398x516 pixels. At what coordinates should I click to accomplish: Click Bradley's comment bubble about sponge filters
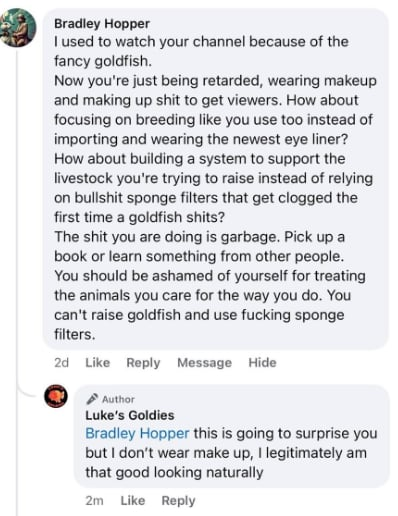click(216, 179)
